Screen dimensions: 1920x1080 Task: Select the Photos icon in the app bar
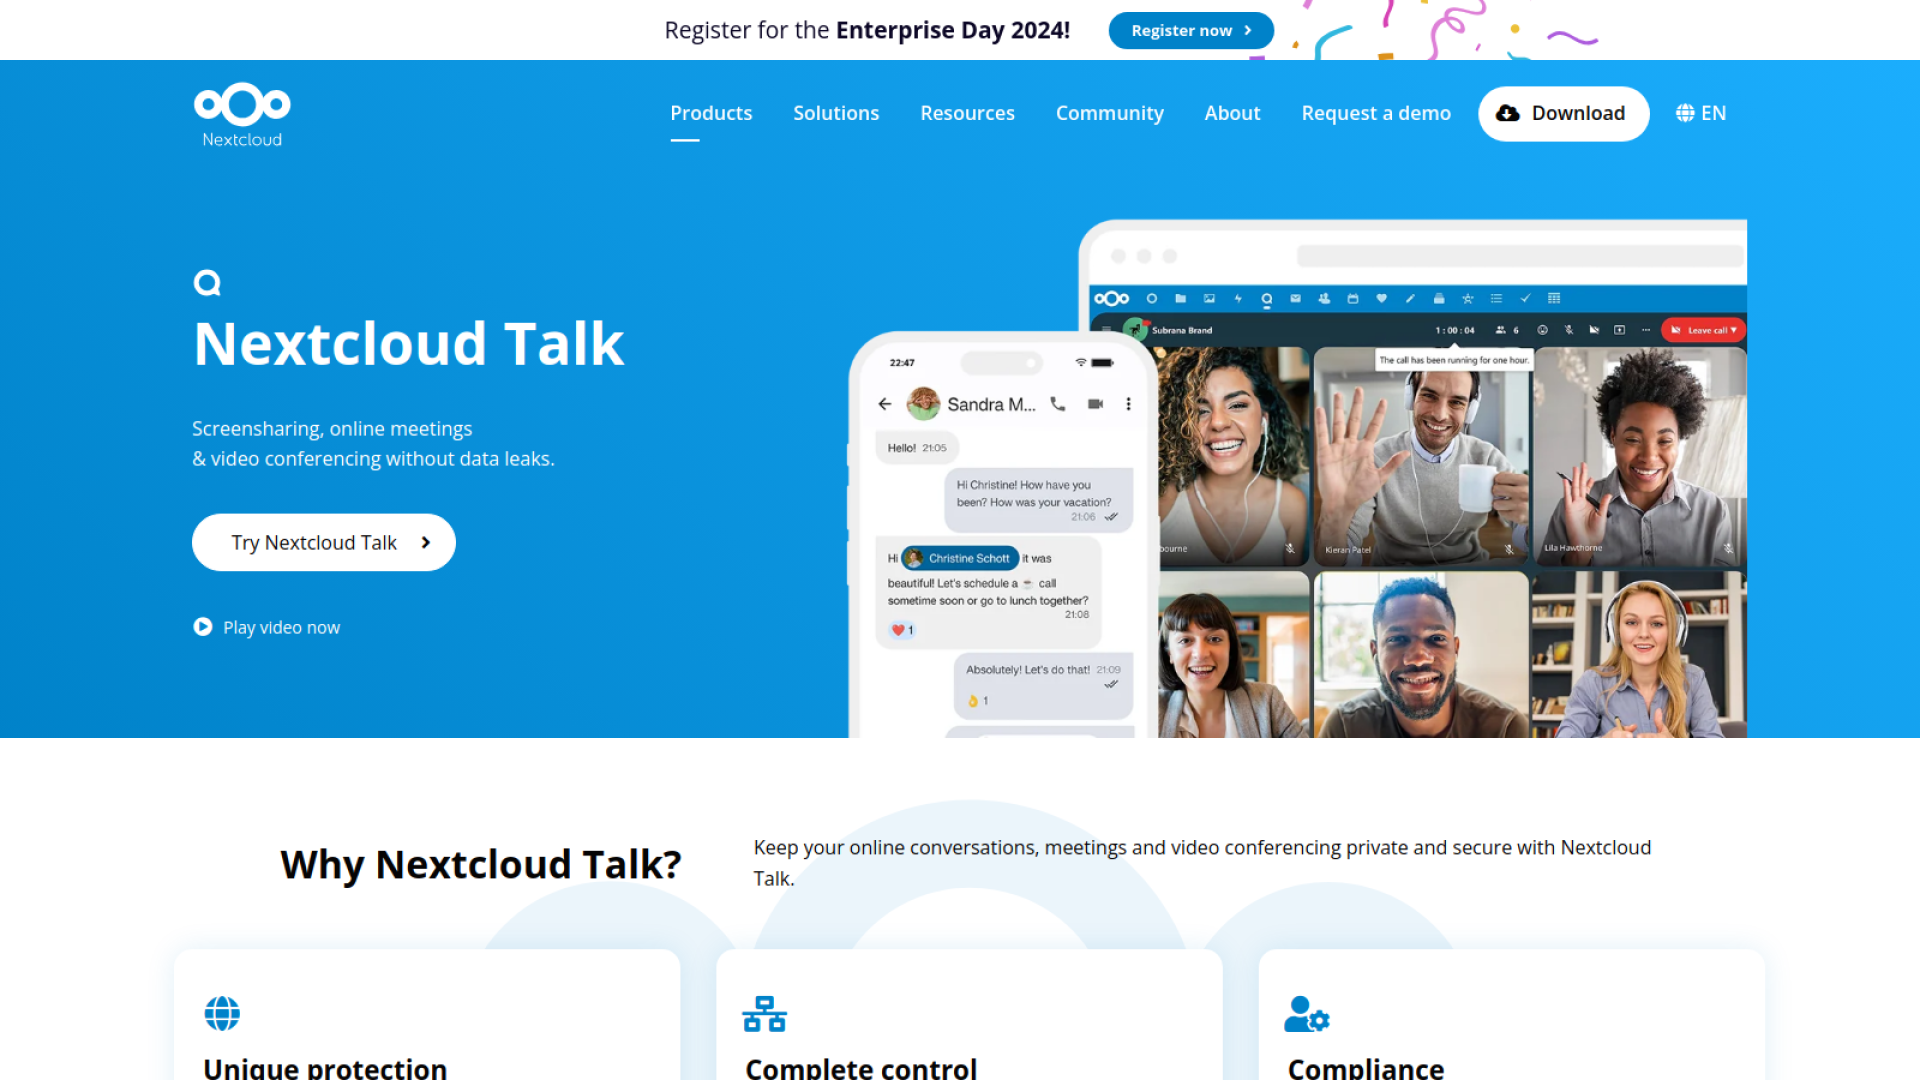click(1210, 298)
